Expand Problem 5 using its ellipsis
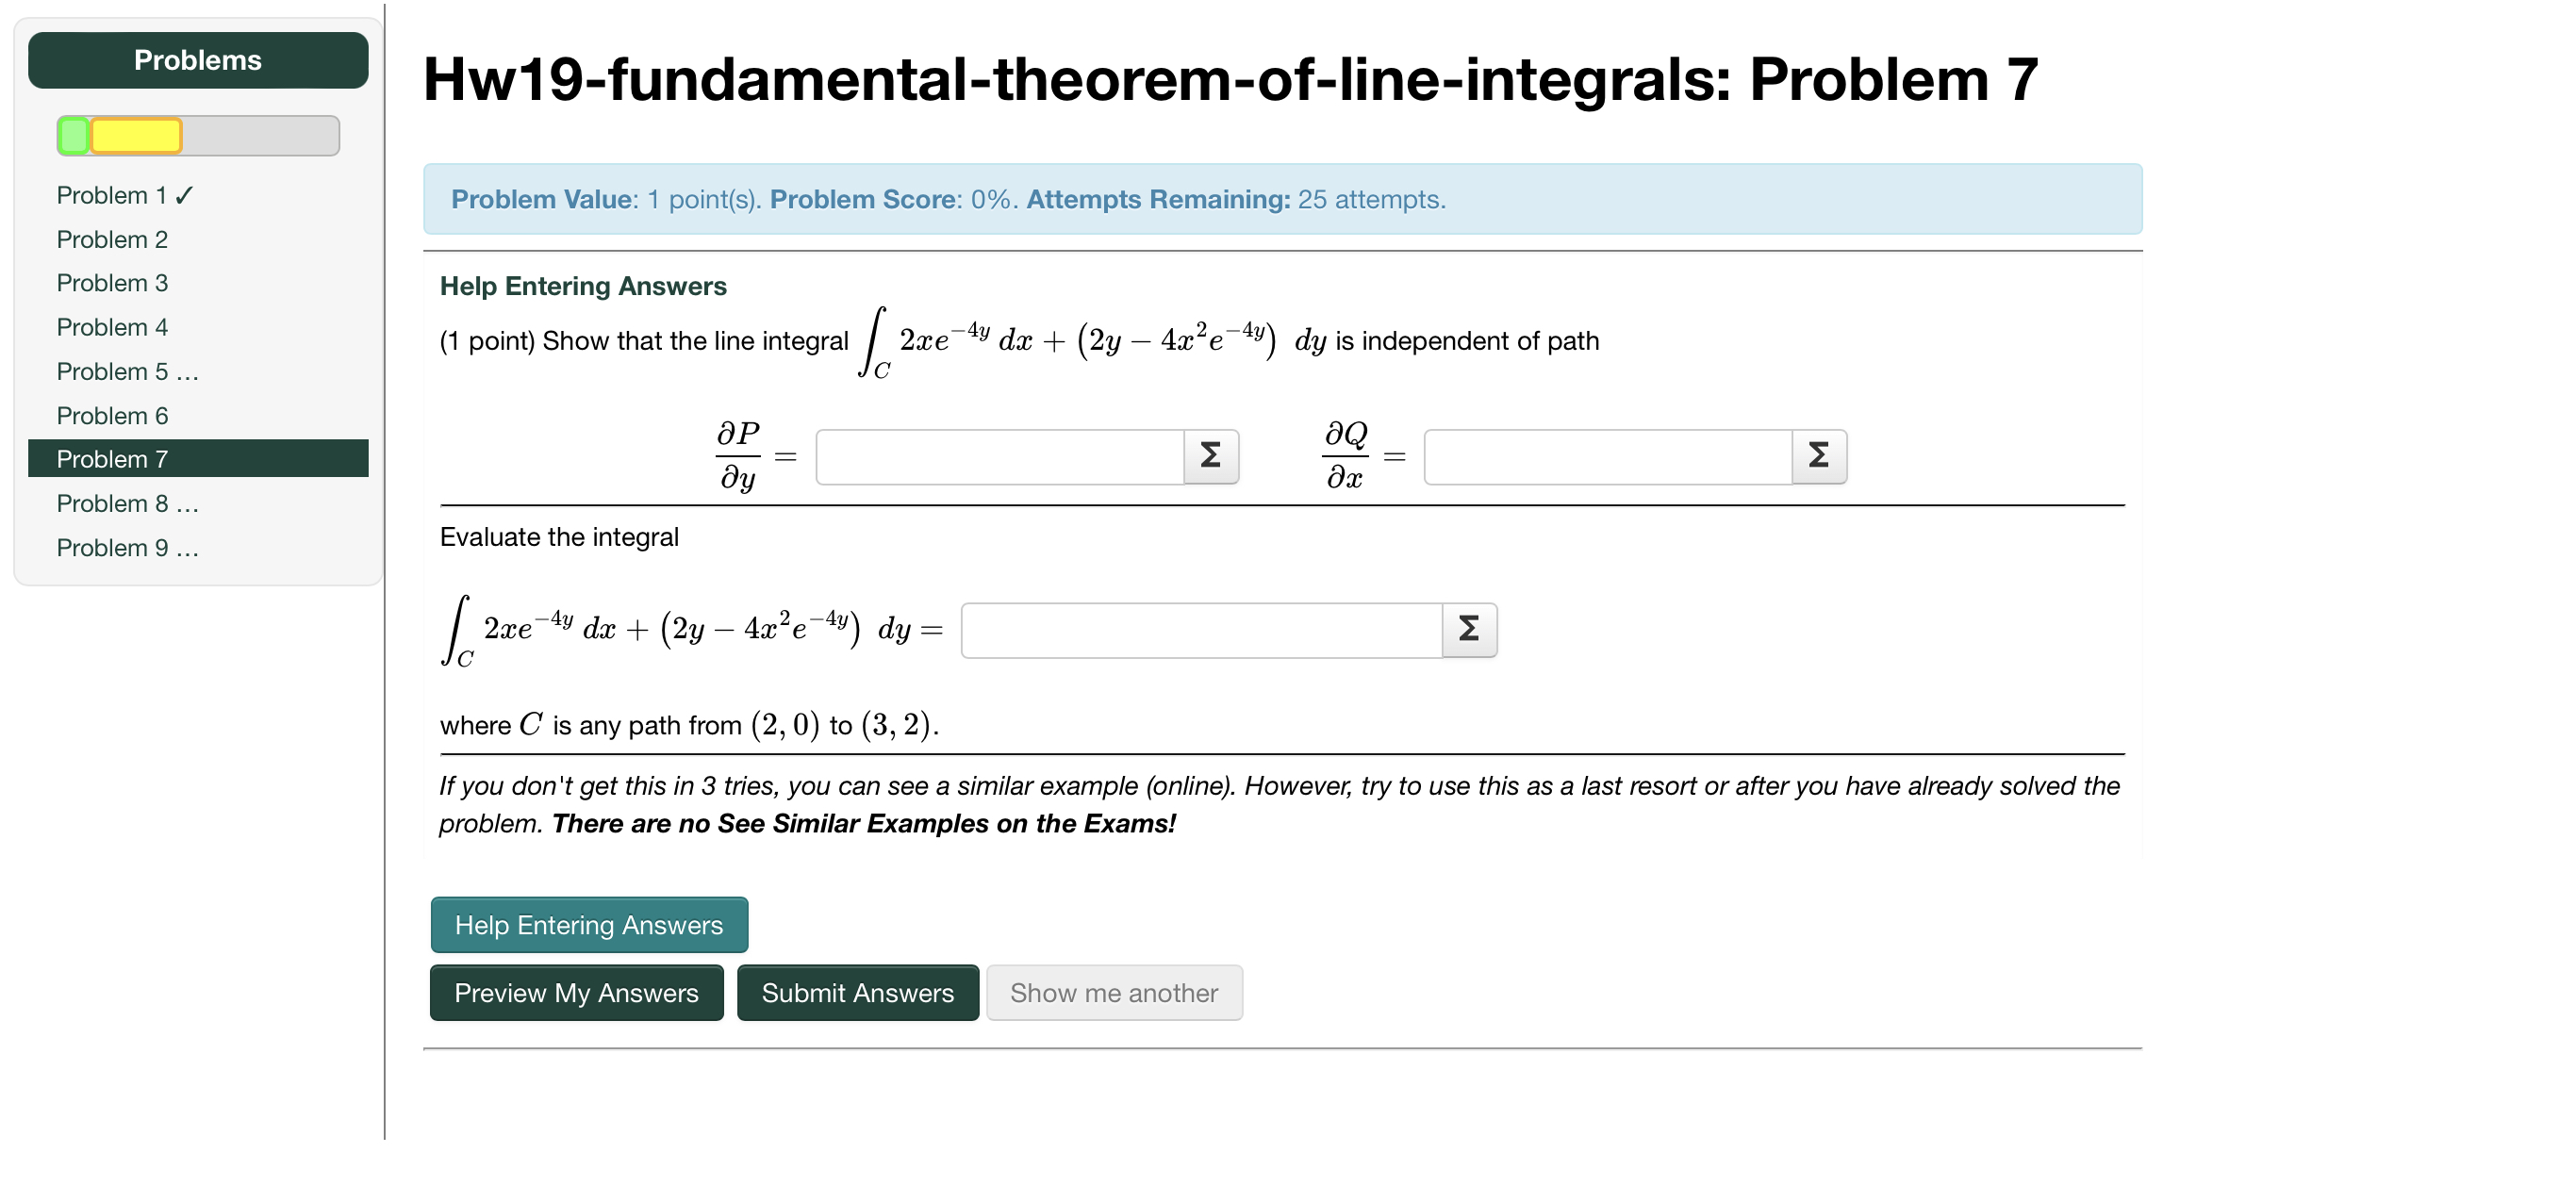This screenshot has width=2576, height=1202. pyautogui.click(x=188, y=371)
